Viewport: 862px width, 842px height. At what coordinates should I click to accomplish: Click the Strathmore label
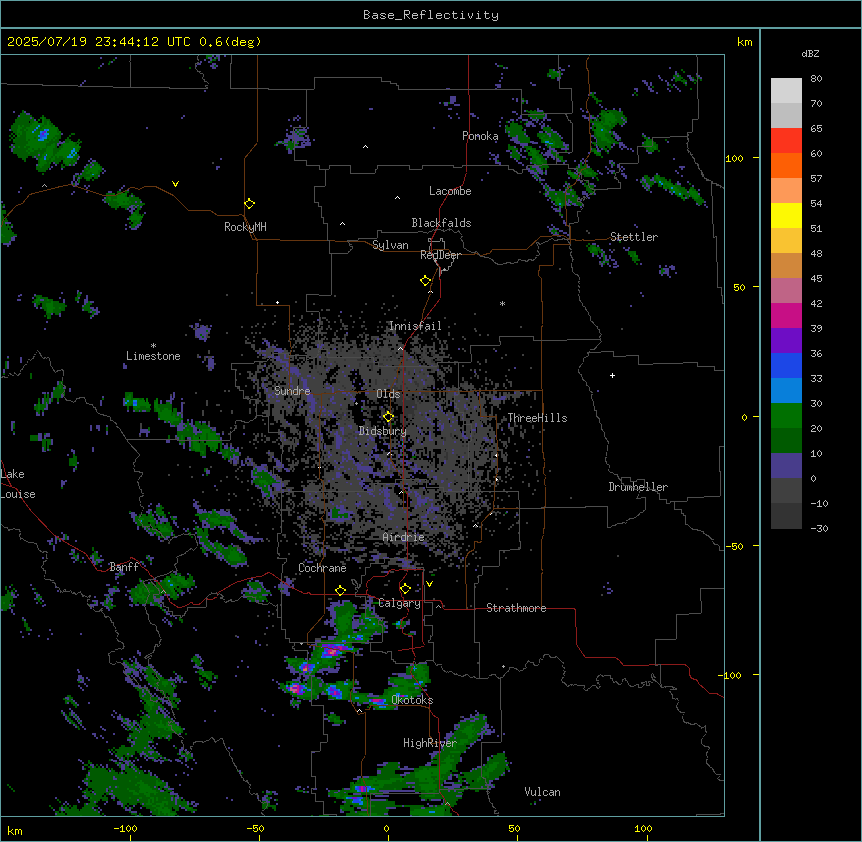click(516, 608)
